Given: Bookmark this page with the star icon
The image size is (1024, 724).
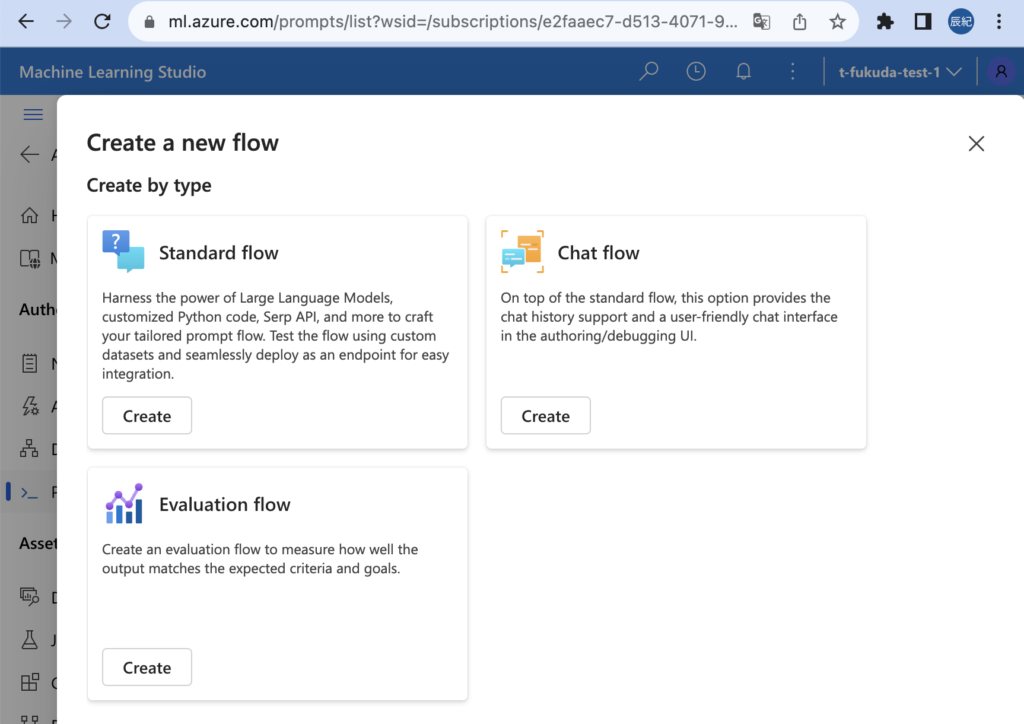Looking at the screenshot, I should pyautogui.click(x=838, y=21).
